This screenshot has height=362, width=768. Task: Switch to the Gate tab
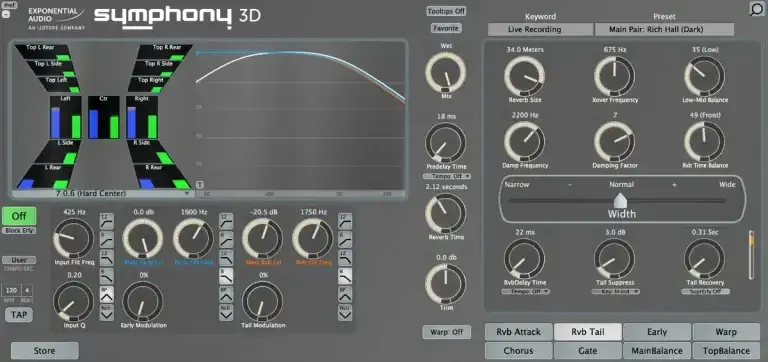tap(588, 351)
